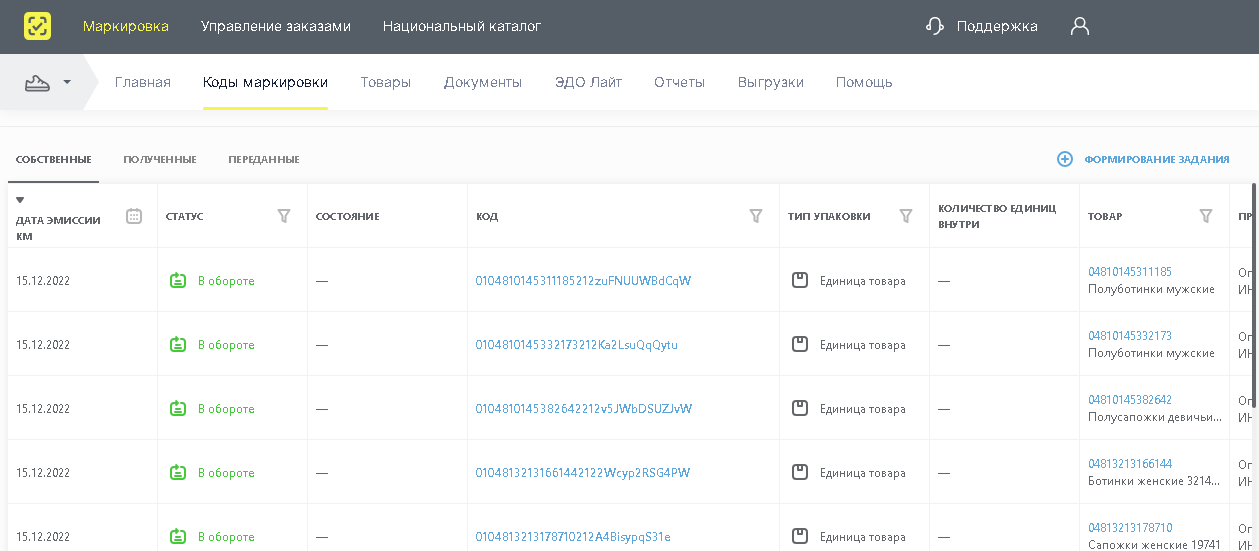The height and width of the screenshot is (551, 1259).
Task: Click Полусапожки девичьи product name
Action: 1157,417
